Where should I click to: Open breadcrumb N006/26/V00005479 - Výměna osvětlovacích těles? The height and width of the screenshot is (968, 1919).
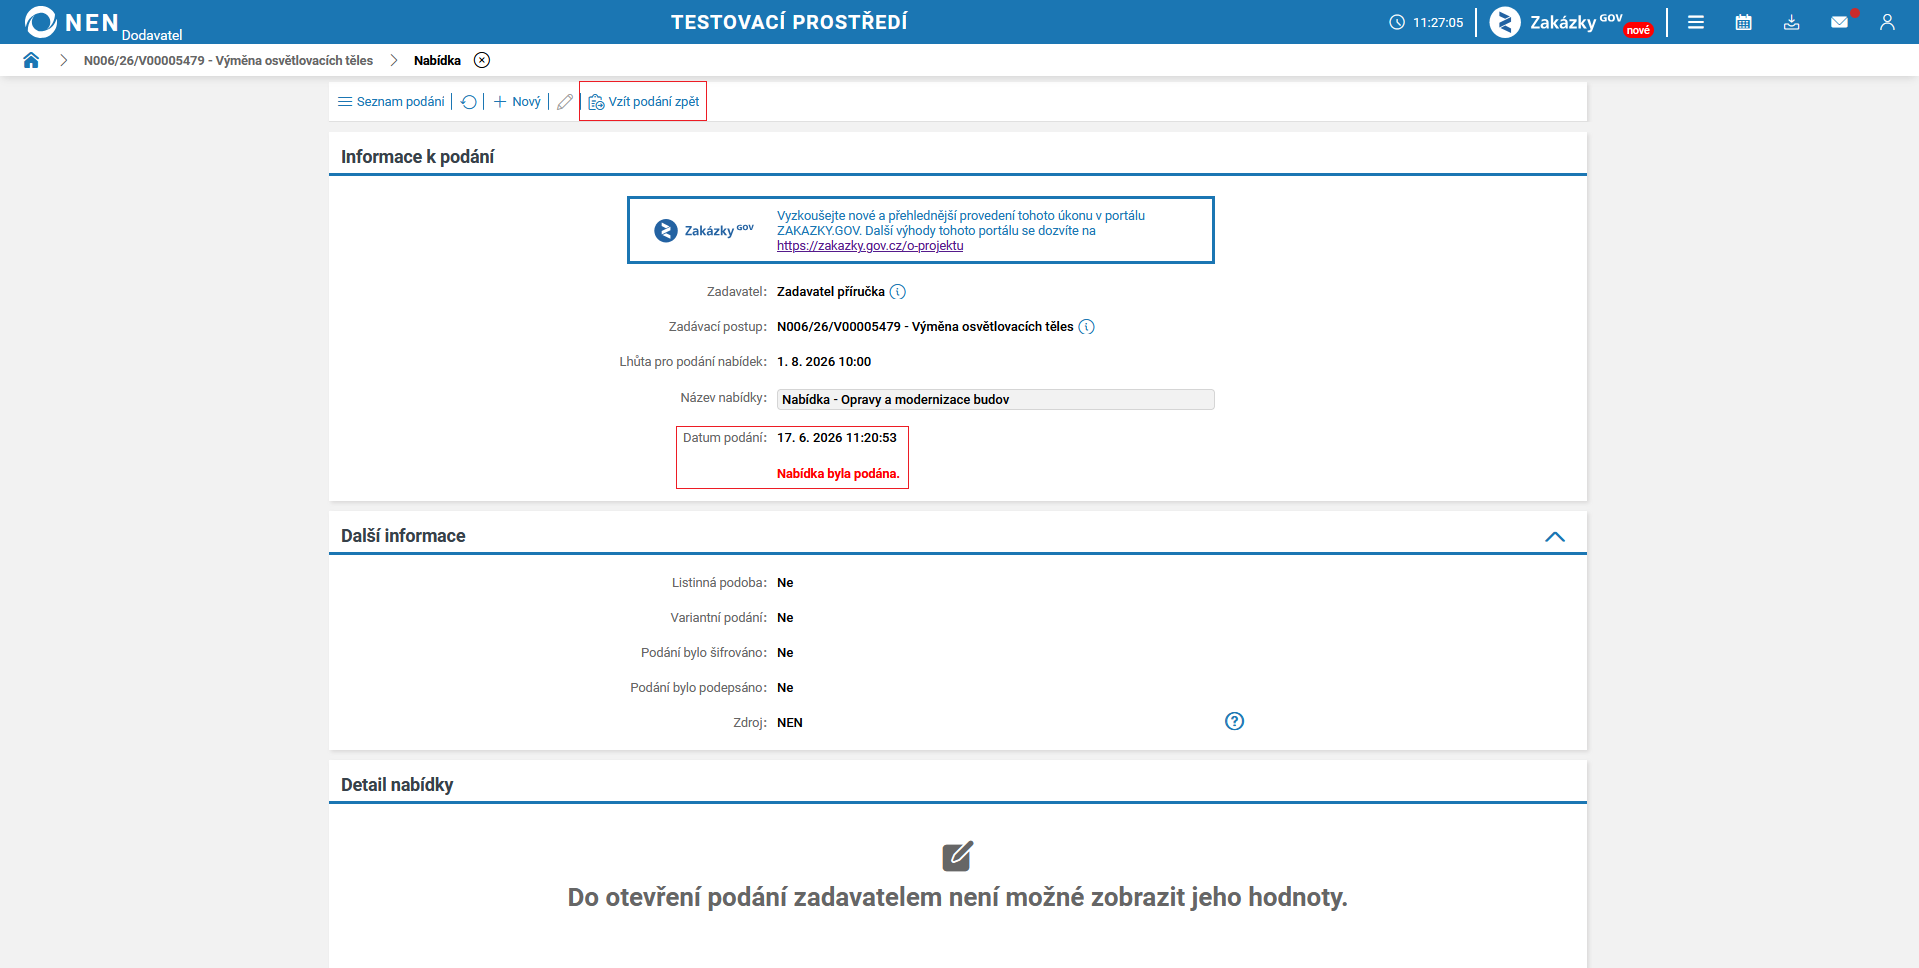[x=228, y=61]
